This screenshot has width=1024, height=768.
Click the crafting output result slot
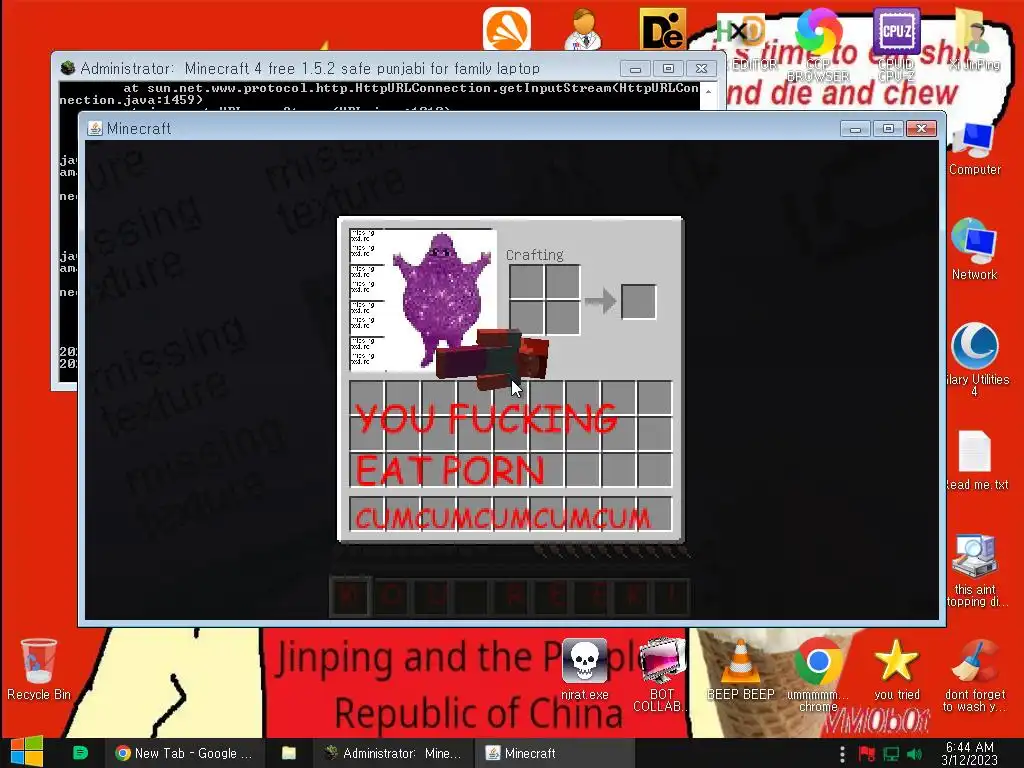tap(639, 302)
